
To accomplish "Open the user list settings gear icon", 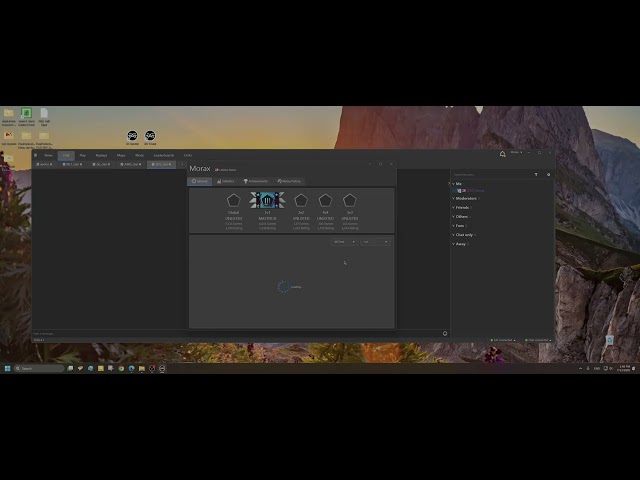I will 548,175.
